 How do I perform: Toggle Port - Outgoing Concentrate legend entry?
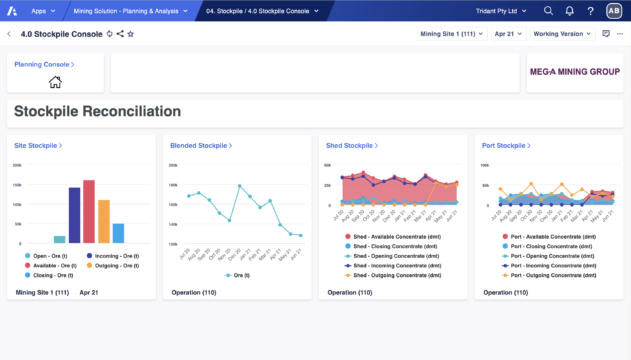coord(549,275)
